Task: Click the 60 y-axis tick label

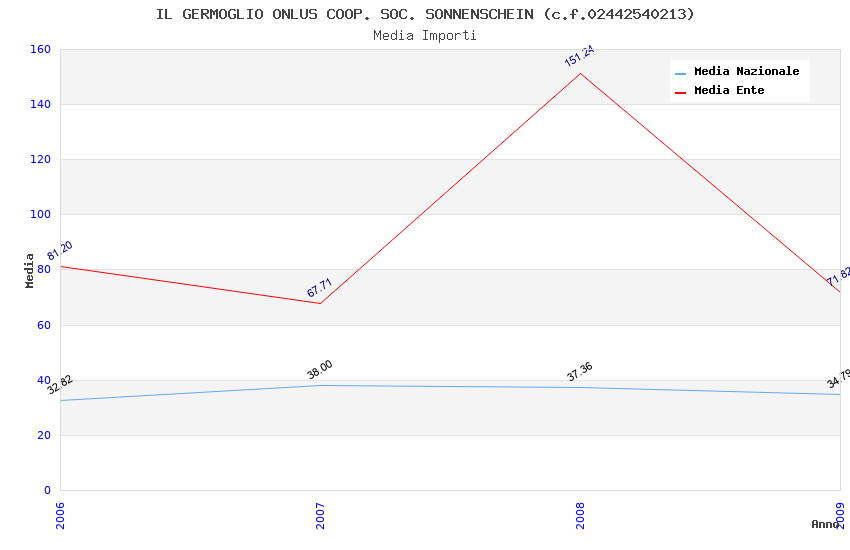Action: coord(43,325)
